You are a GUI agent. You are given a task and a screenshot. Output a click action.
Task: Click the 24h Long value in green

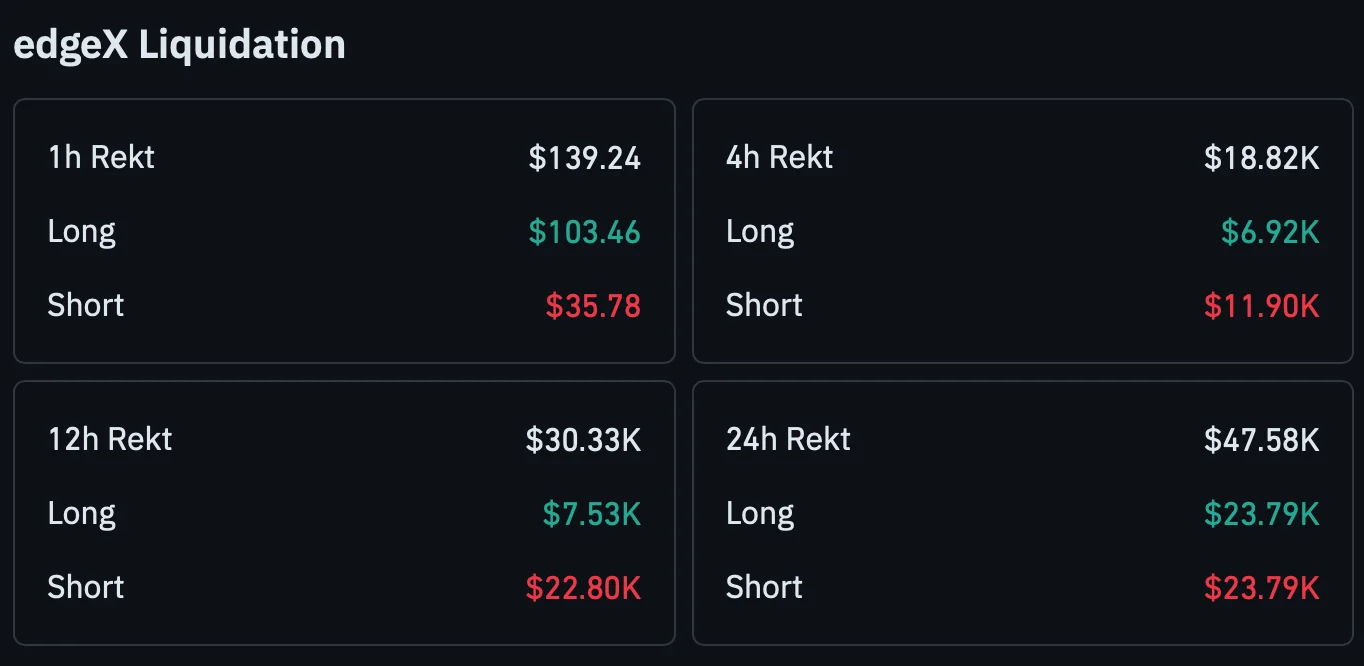pos(1262,513)
